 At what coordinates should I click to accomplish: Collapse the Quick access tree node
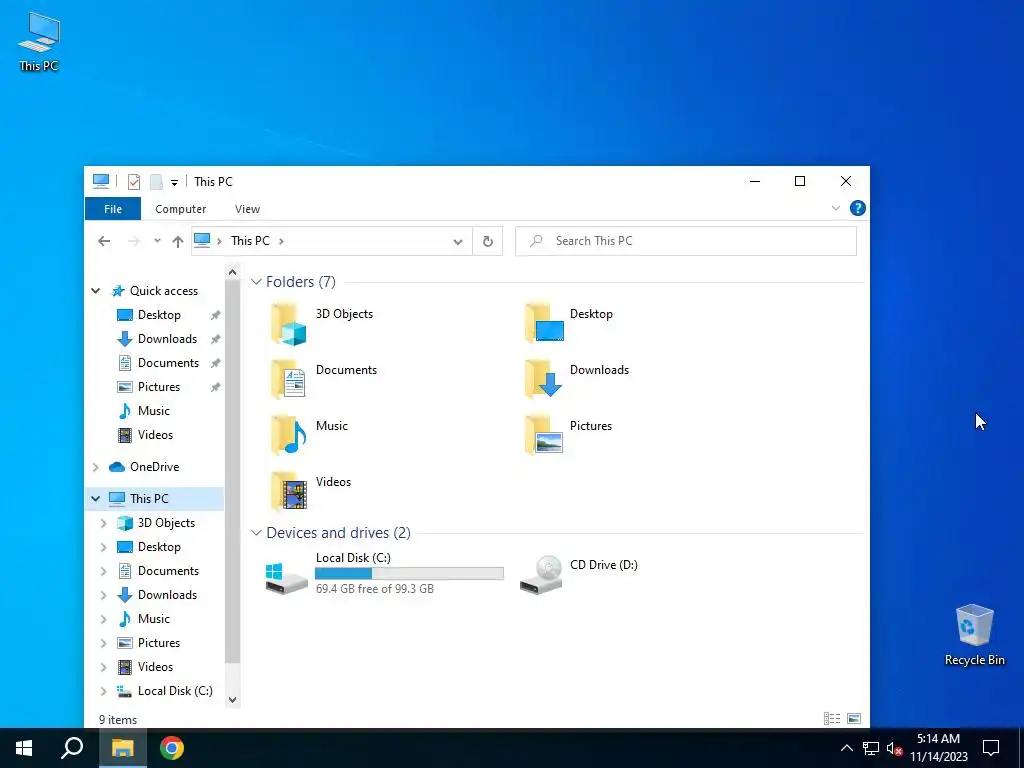tap(96, 291)
